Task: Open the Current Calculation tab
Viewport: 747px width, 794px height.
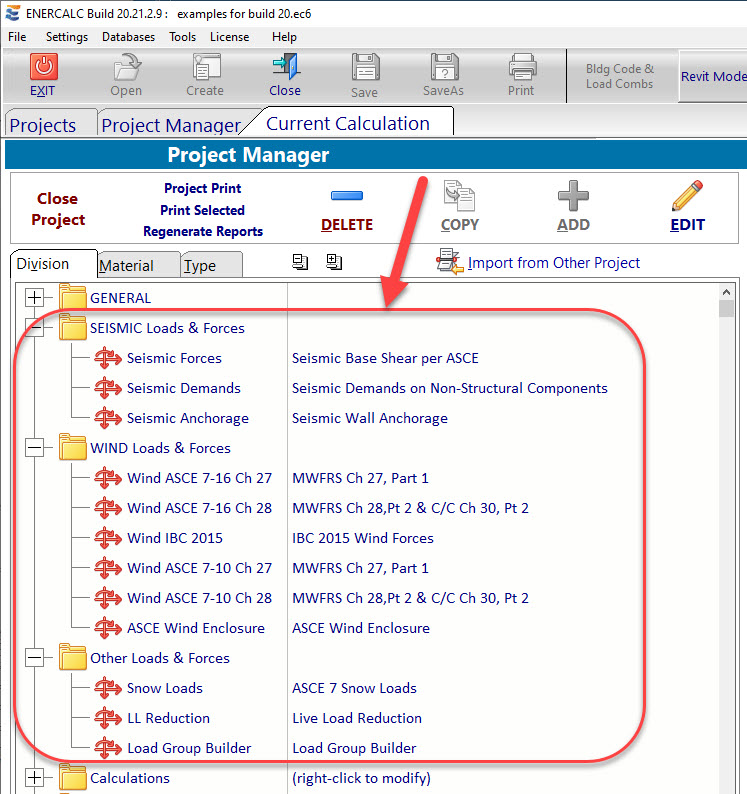Action: click(347, 124)
